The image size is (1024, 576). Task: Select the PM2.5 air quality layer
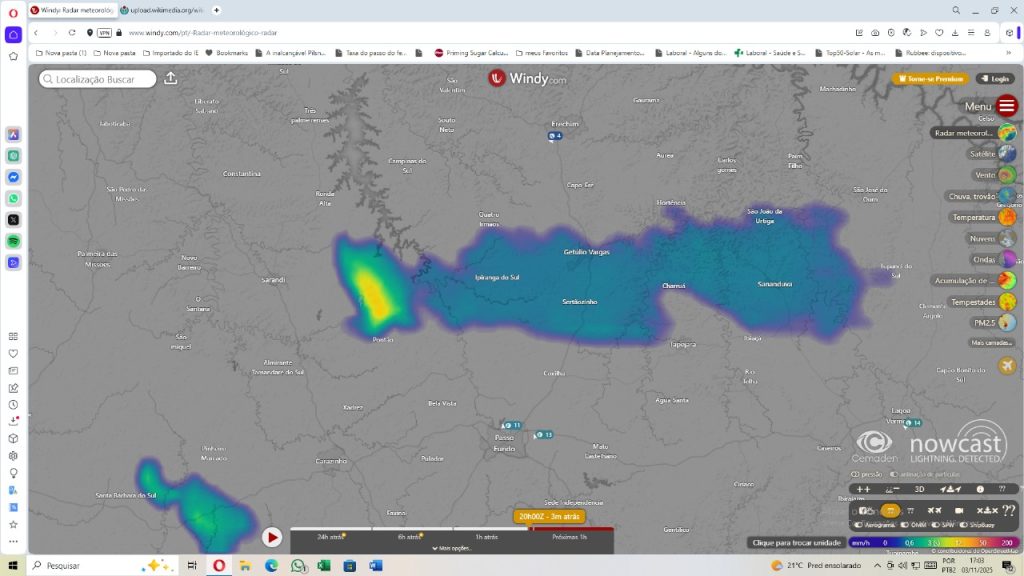click(1007, 323)
